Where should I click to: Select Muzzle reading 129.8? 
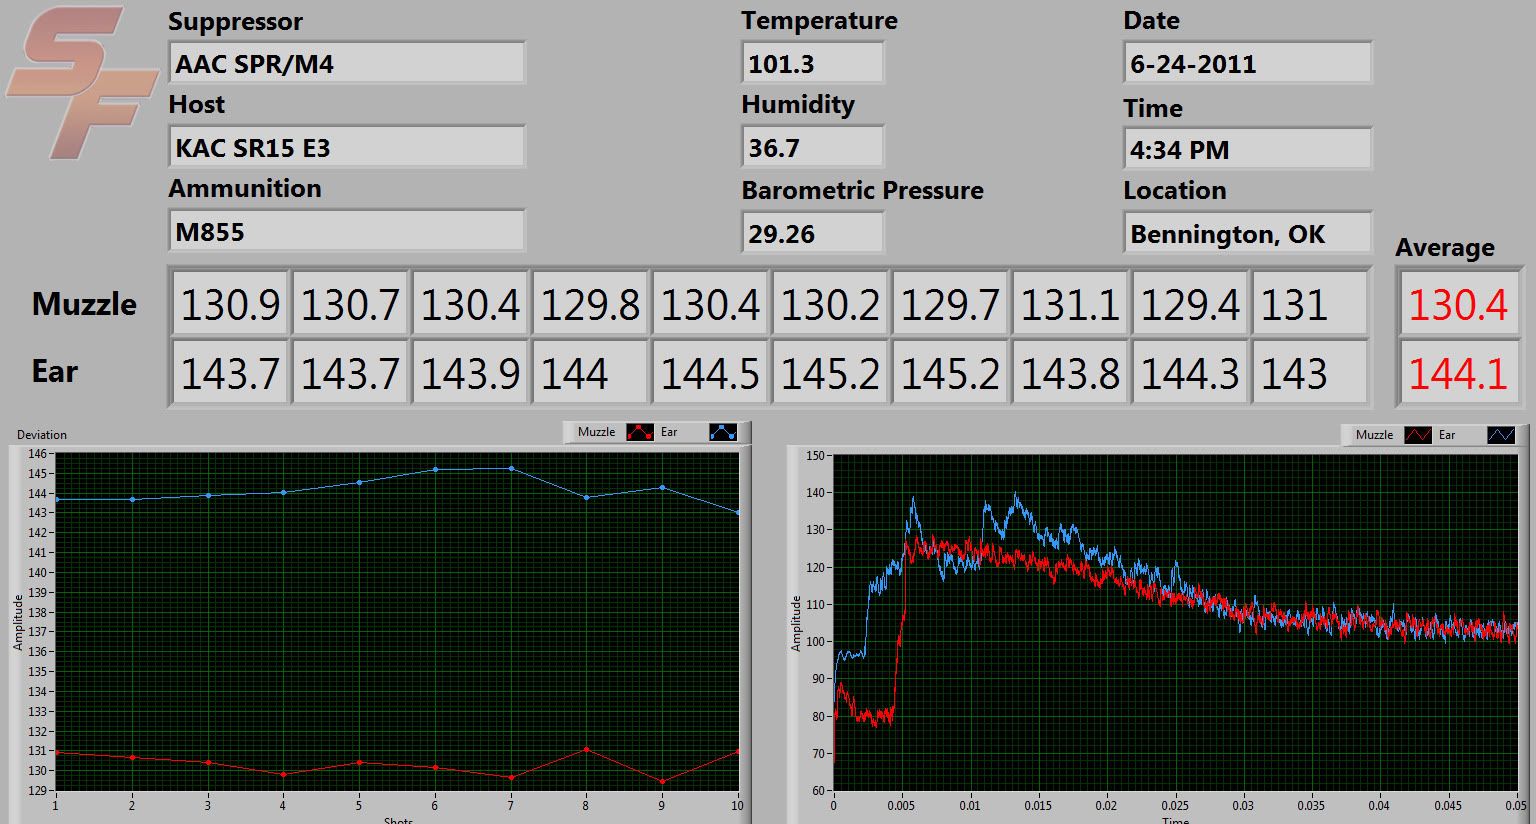click(x=590, y=304)
